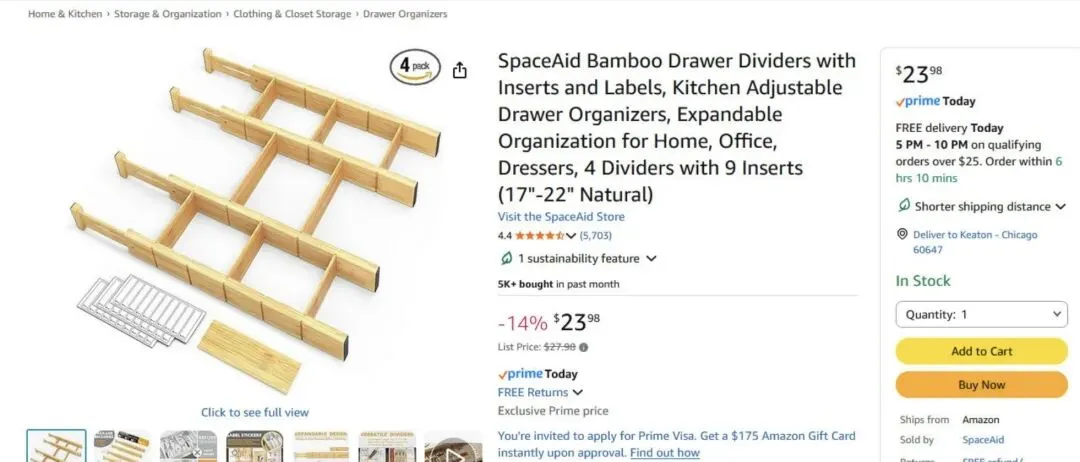Click the shorter shipping distance leaf icon
Screen dimensions: 1080x462
(905, 207)
